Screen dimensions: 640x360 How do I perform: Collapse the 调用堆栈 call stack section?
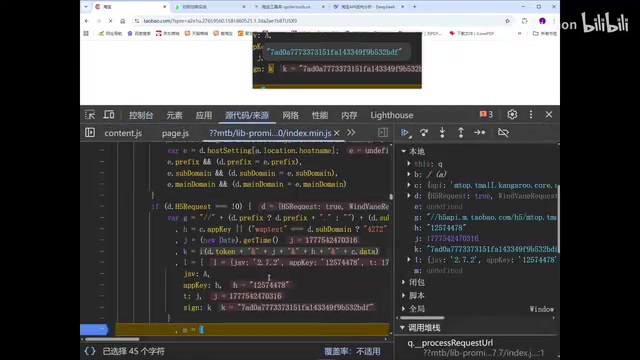(x=403, y=328)
